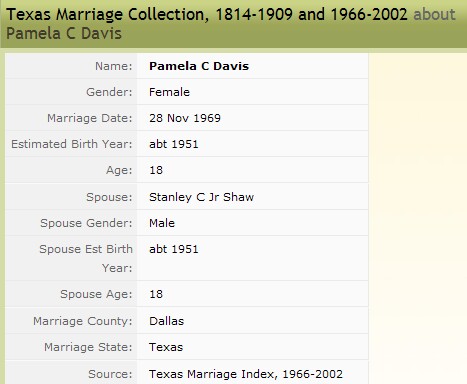Click the Marriage Date field label

(x=90, y=118)
